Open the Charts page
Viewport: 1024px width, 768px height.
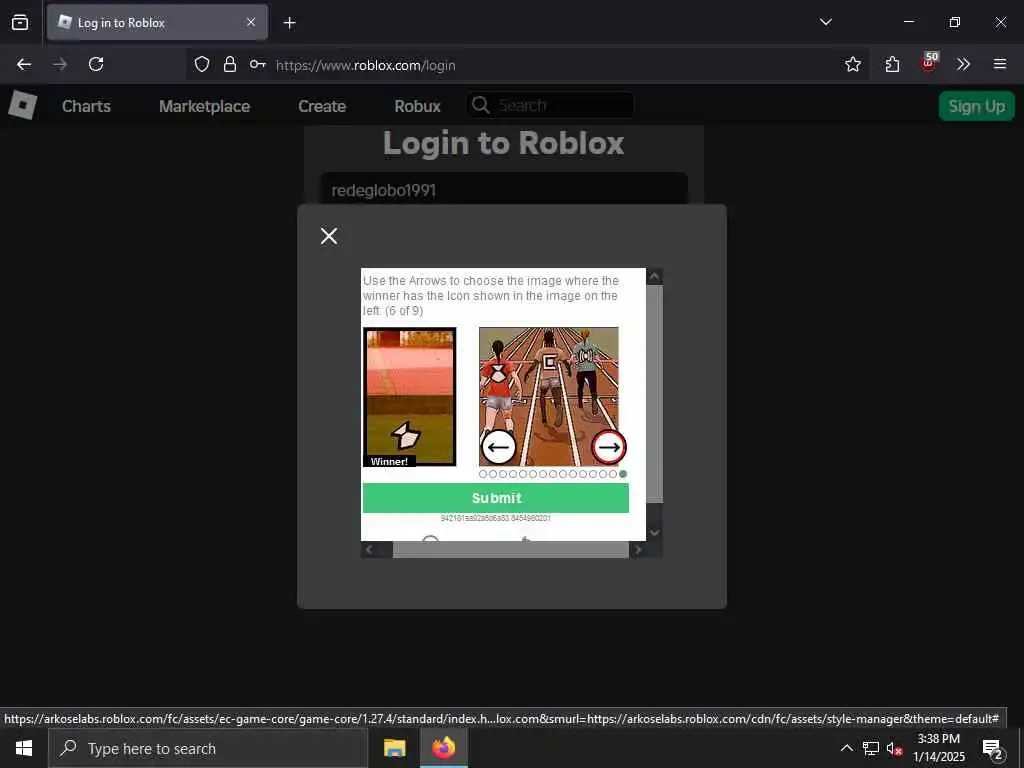pyautogui.click(x=86, y=106)
